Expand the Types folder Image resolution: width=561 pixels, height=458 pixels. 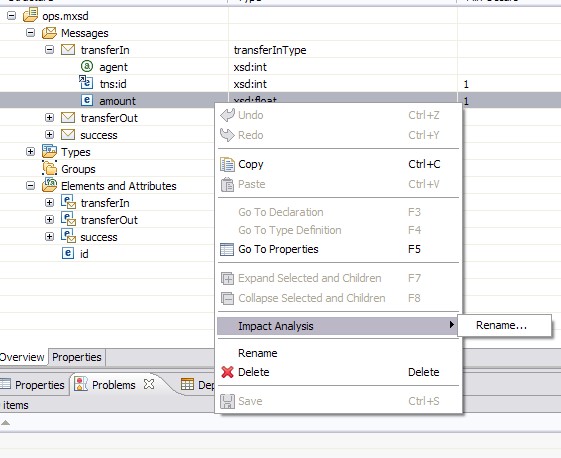click(x=30, y=152)
